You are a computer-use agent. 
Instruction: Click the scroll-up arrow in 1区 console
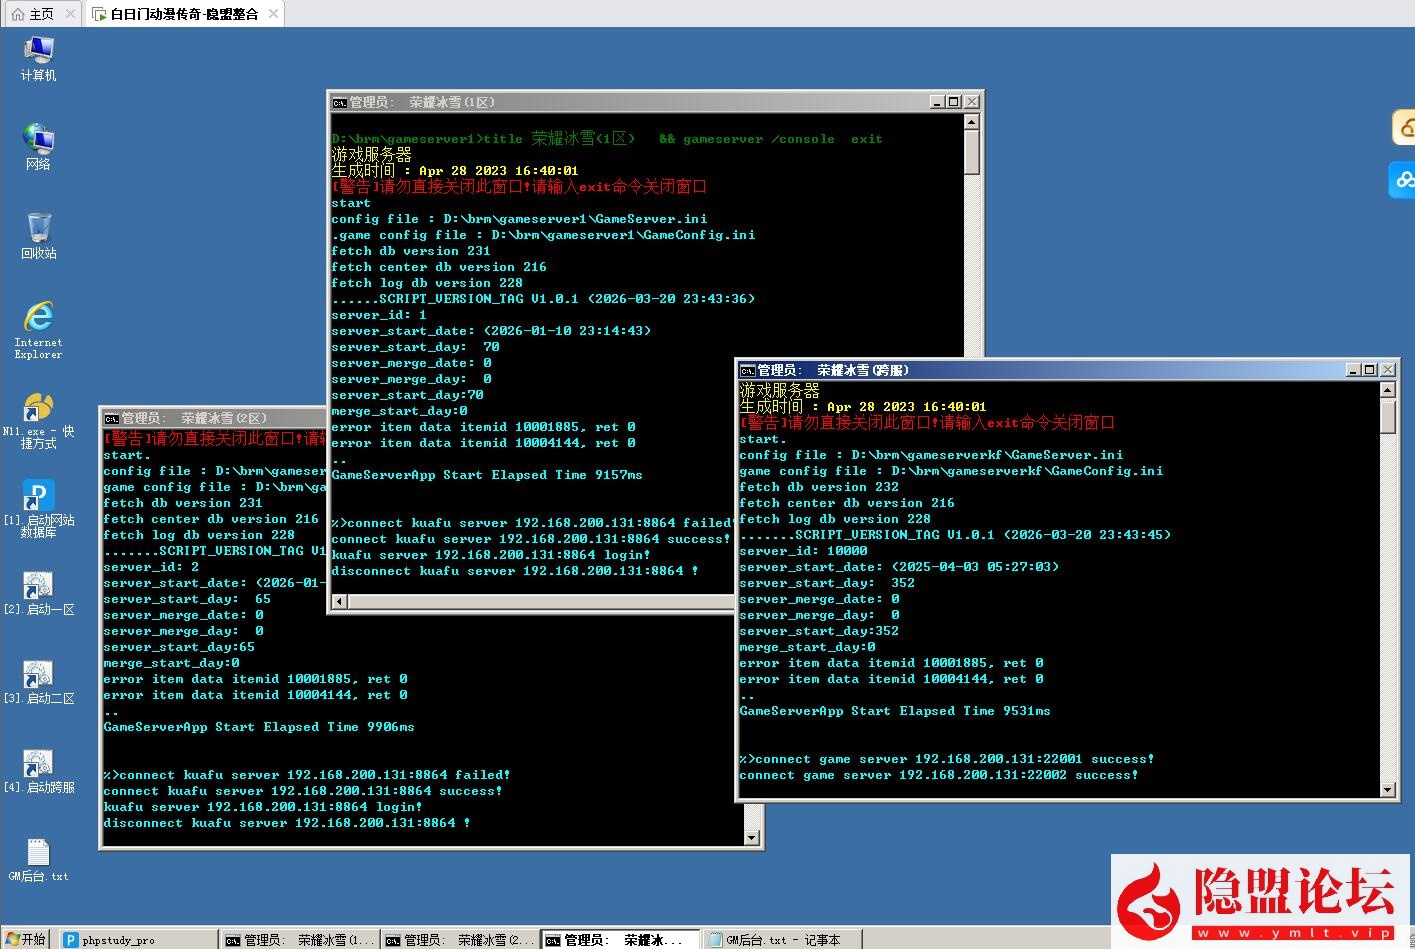[971, 122]
